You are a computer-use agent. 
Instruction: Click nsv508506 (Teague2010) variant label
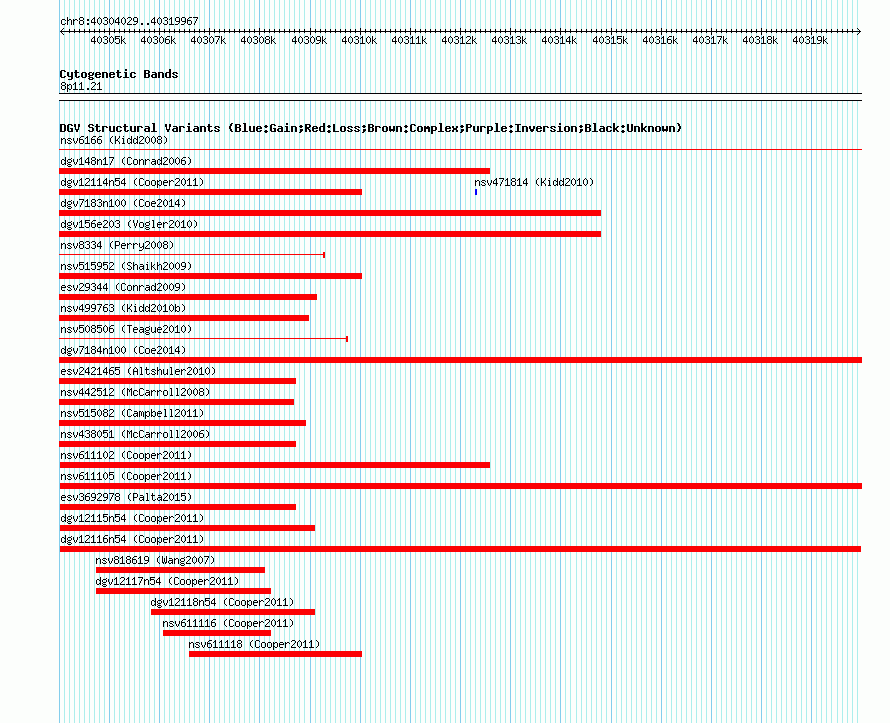pyautogui.click(x=126, y=330)
